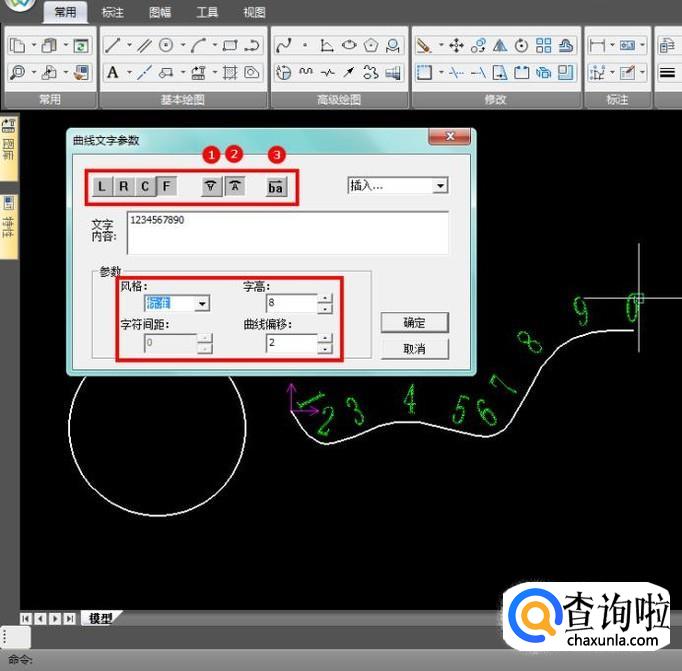
Task: Expand the Line tool dropdown arrow
Action: [129, 45]
